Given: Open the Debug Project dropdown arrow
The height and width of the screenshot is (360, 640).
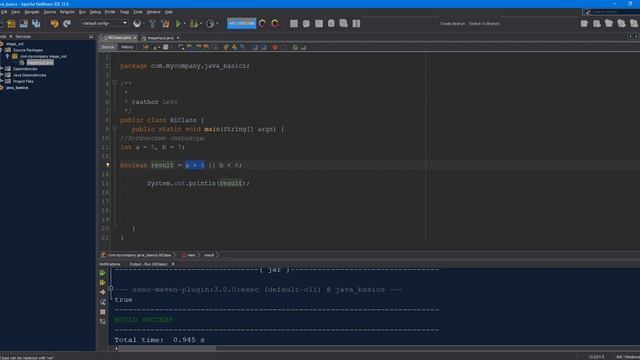Looking at the screenshot, I should [x=201, y=24].
